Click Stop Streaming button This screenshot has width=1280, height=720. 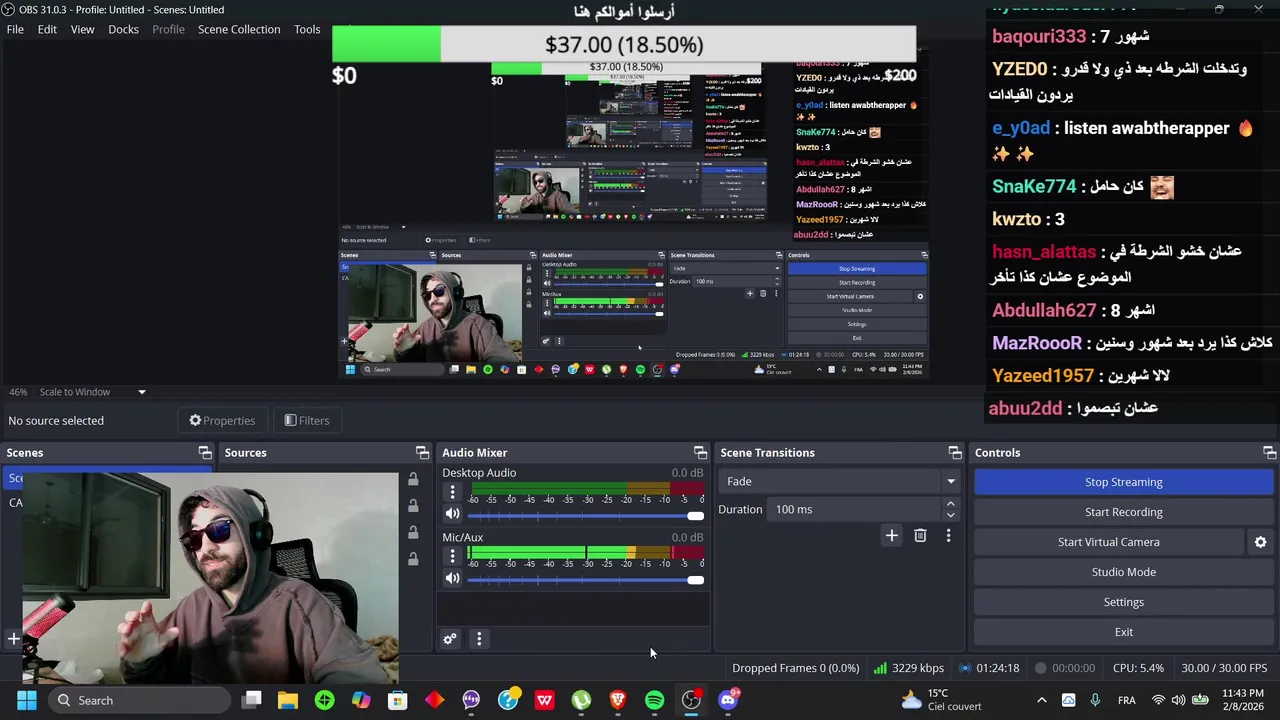[x=1123, y=482]
